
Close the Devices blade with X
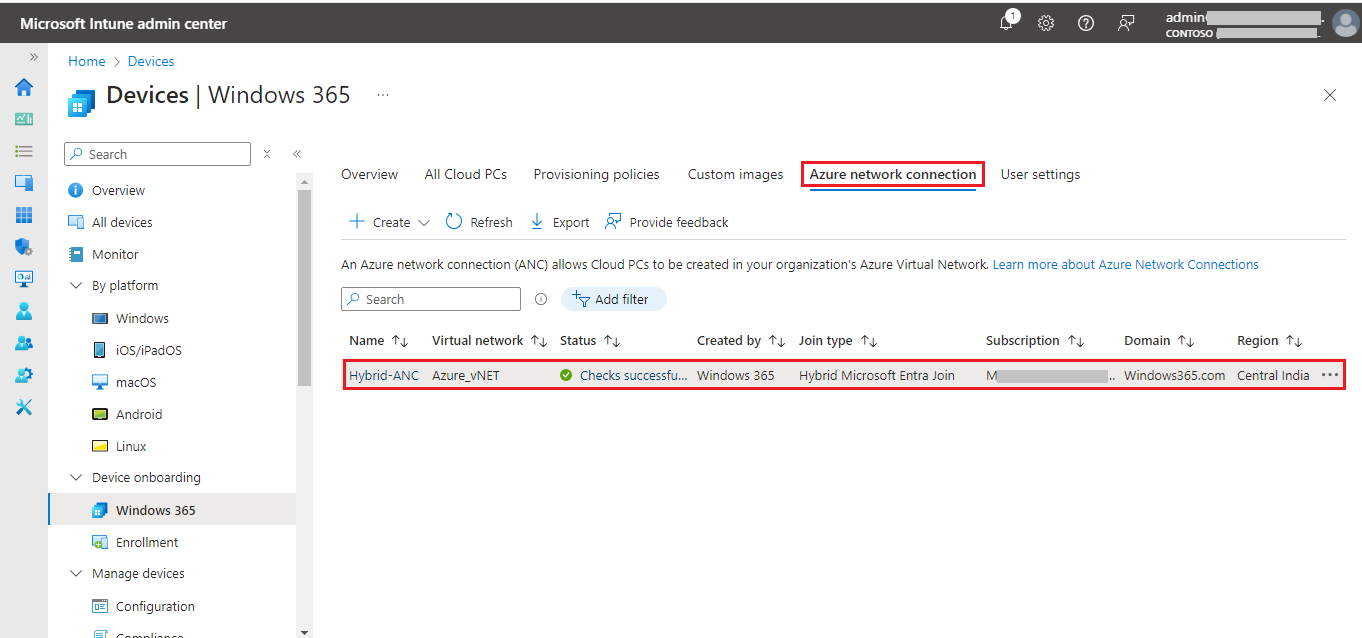pyautogui.click(x=1330, y=95)
